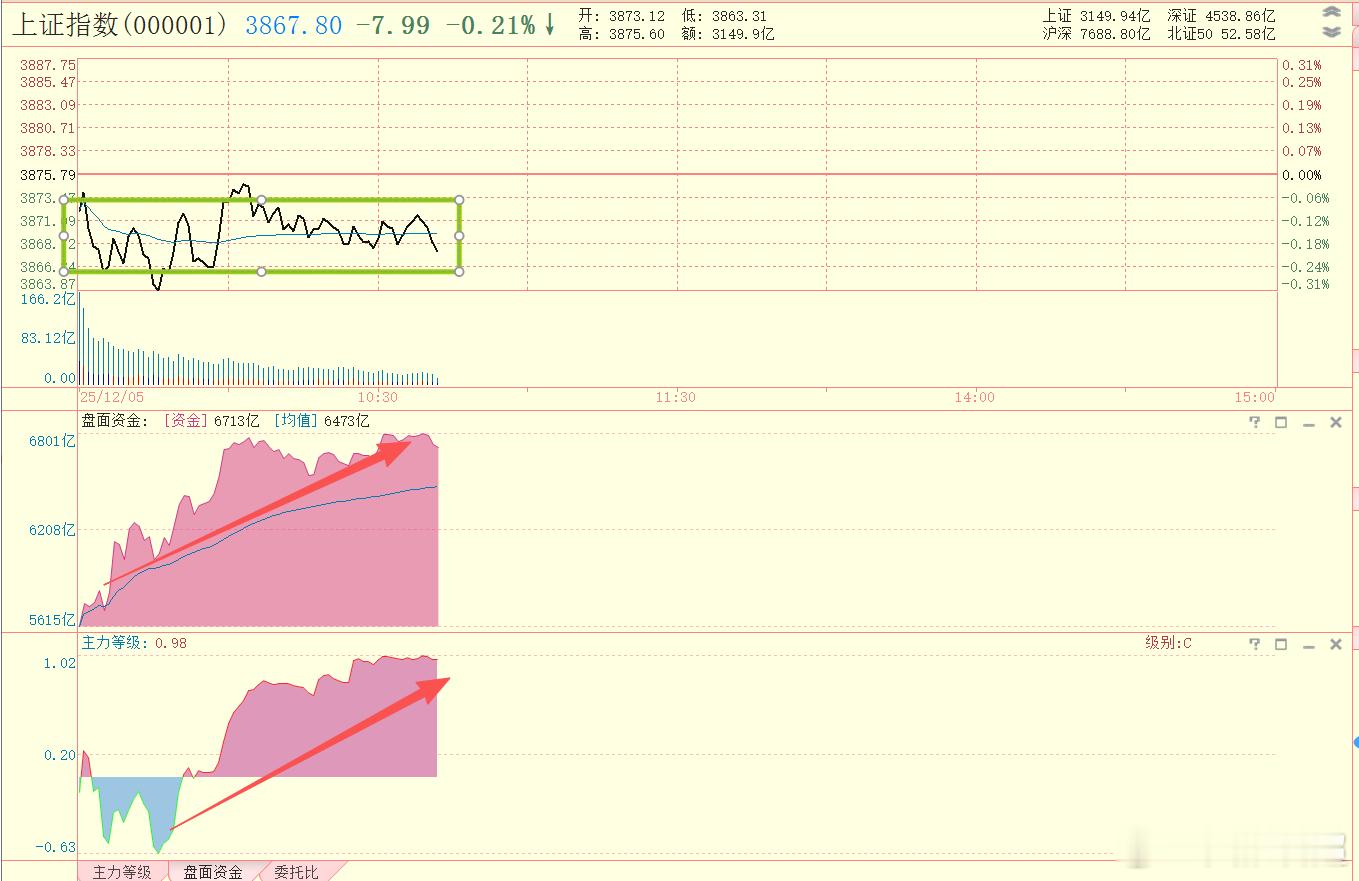Close the 主力等级 indicator panel
The height and width of the screenshot is (881, 1359).
1335,644
